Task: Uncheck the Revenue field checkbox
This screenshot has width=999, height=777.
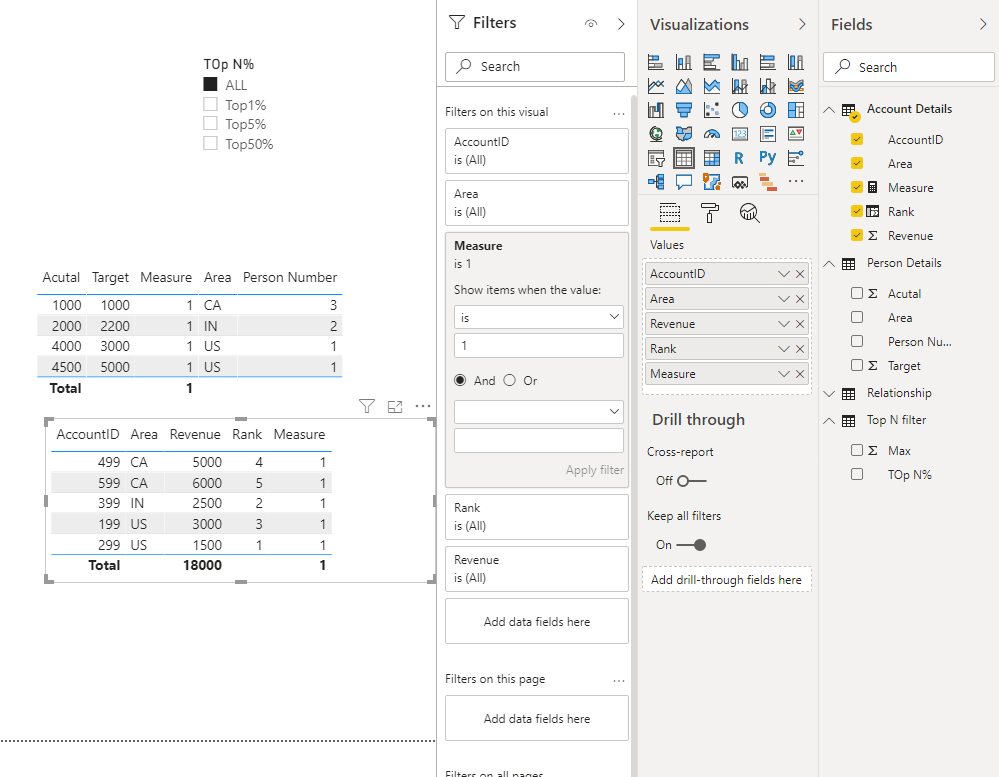Action: [x=857, y=235]
